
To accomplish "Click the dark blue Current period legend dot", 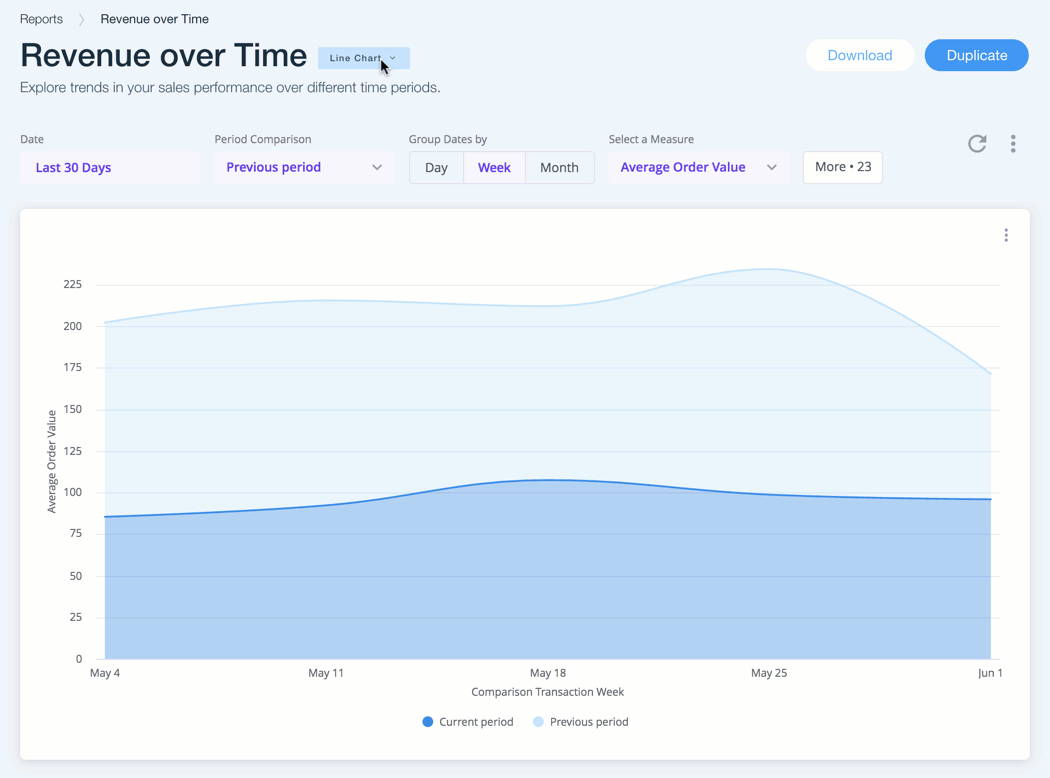I will pos(428,722).
